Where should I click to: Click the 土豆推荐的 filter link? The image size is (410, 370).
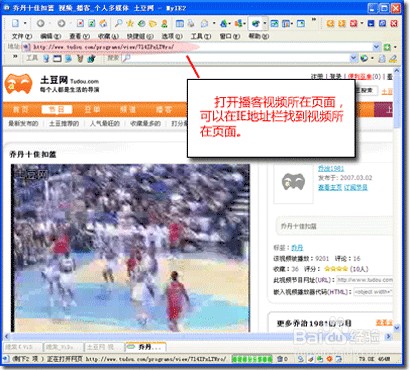pos(64,124)
